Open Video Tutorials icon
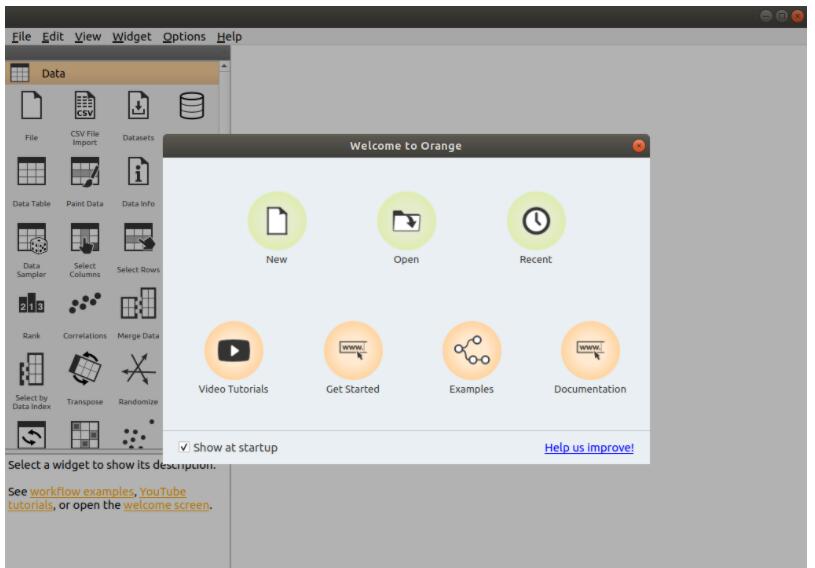815x568 pixels. 233,351
